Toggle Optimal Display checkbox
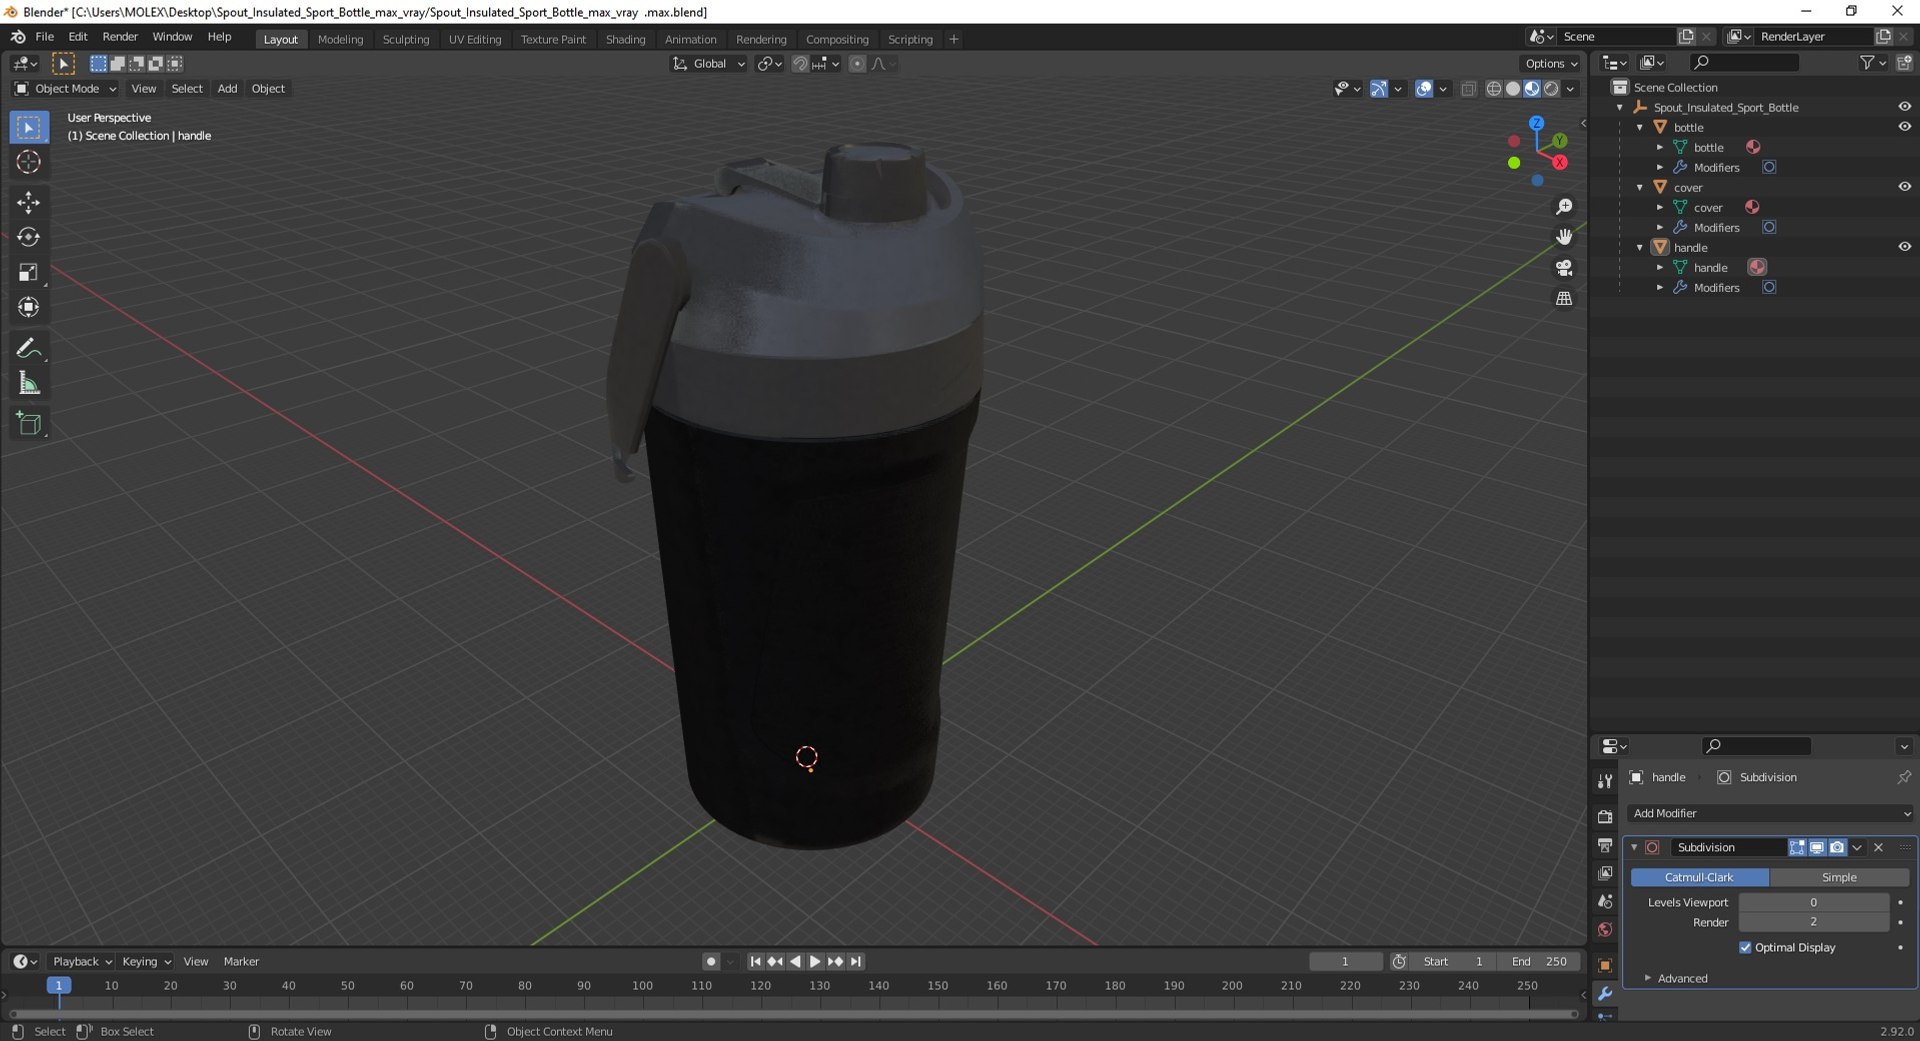The height and width of the screenshot is (1041, 1920). click(1745, 947)
